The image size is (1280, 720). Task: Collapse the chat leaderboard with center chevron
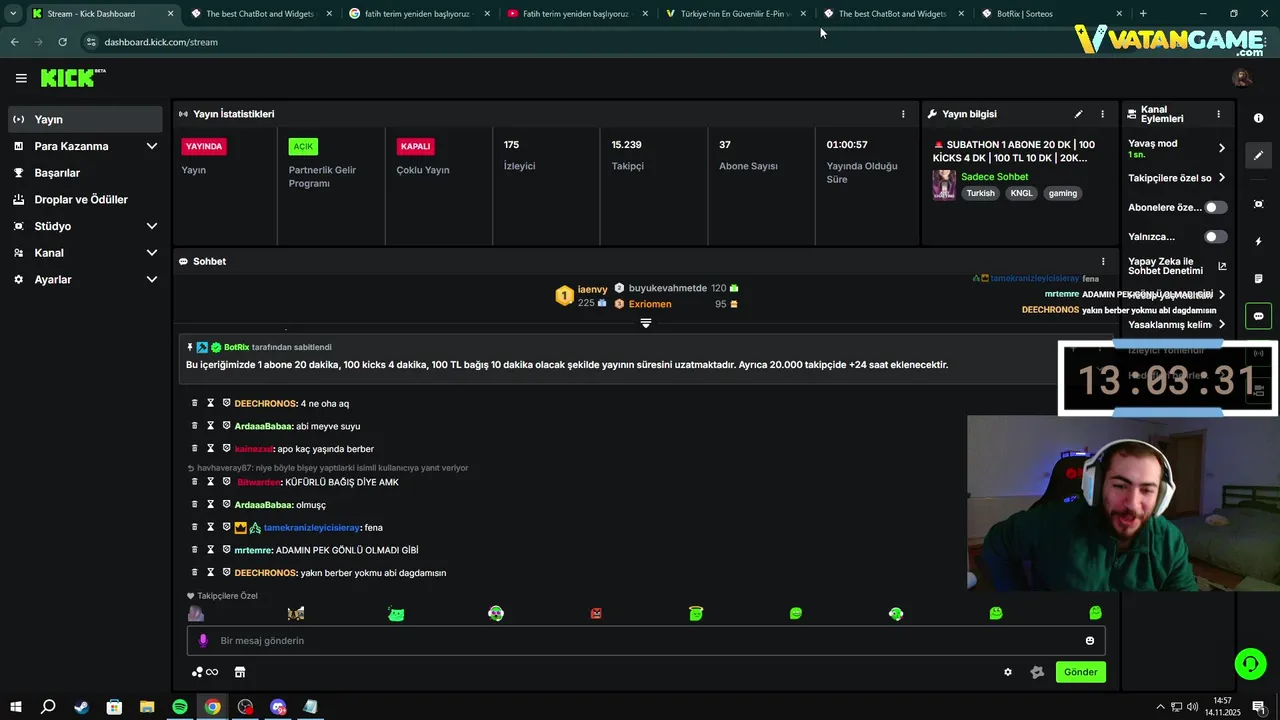click(x=646, y=323)
